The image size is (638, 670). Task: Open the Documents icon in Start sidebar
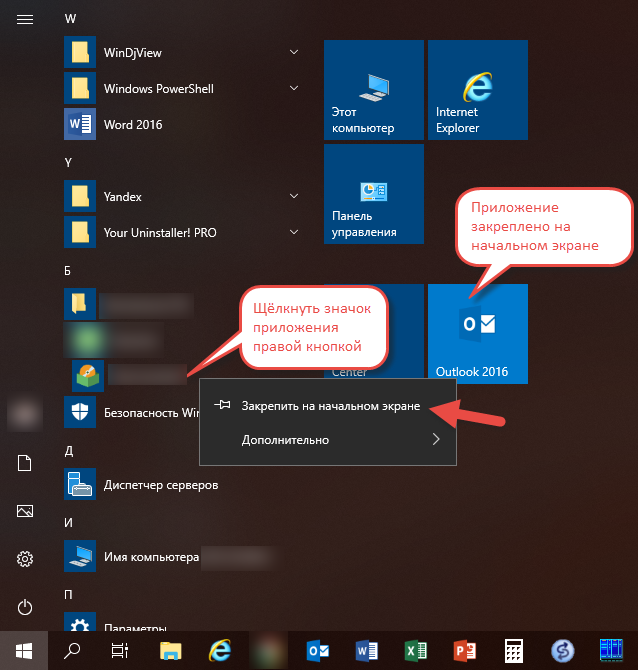[x=24, y=463]
